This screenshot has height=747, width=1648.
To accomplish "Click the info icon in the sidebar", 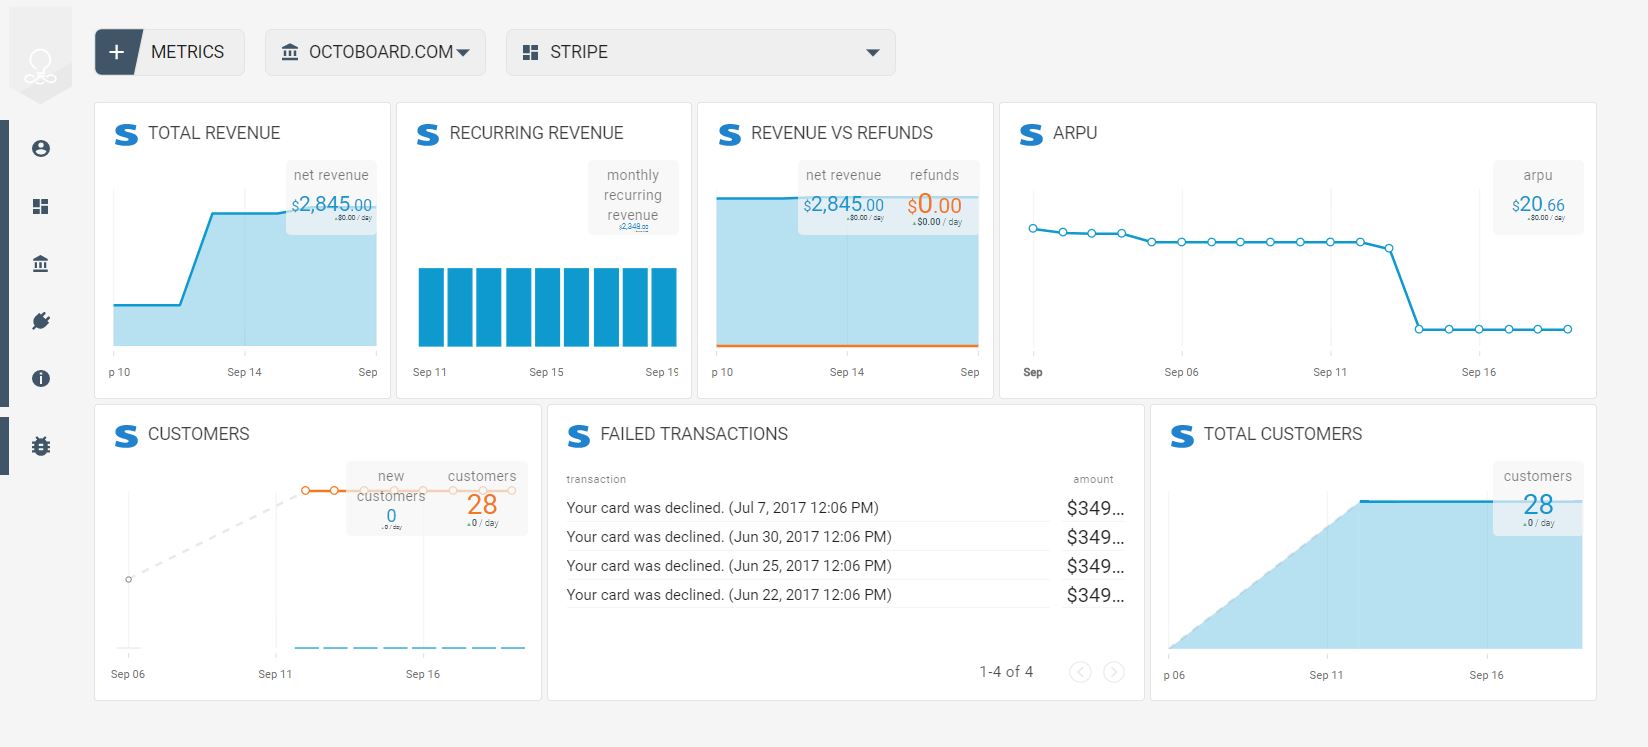I will [41, 378].
